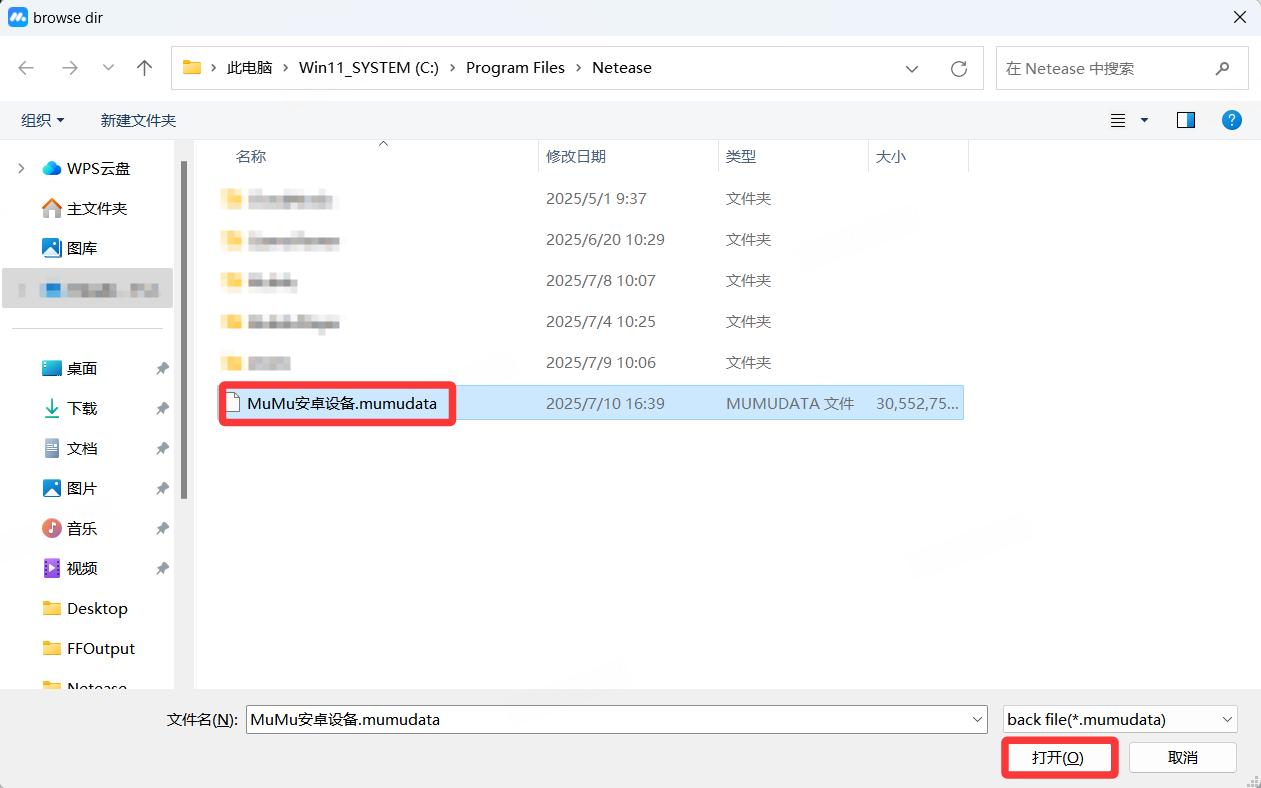Open recent locations dropdown chevron
1261x788 pixels.
pos(108,68)
